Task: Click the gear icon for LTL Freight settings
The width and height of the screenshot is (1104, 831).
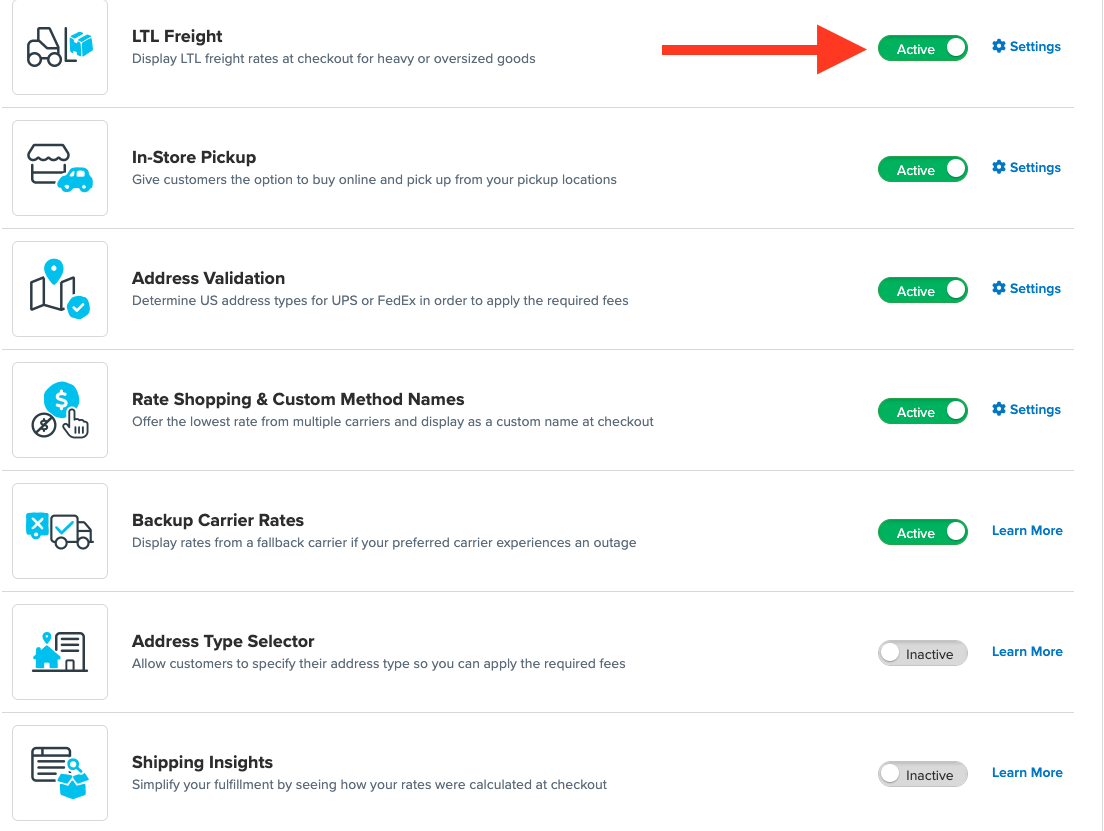Action: point(998,47)
